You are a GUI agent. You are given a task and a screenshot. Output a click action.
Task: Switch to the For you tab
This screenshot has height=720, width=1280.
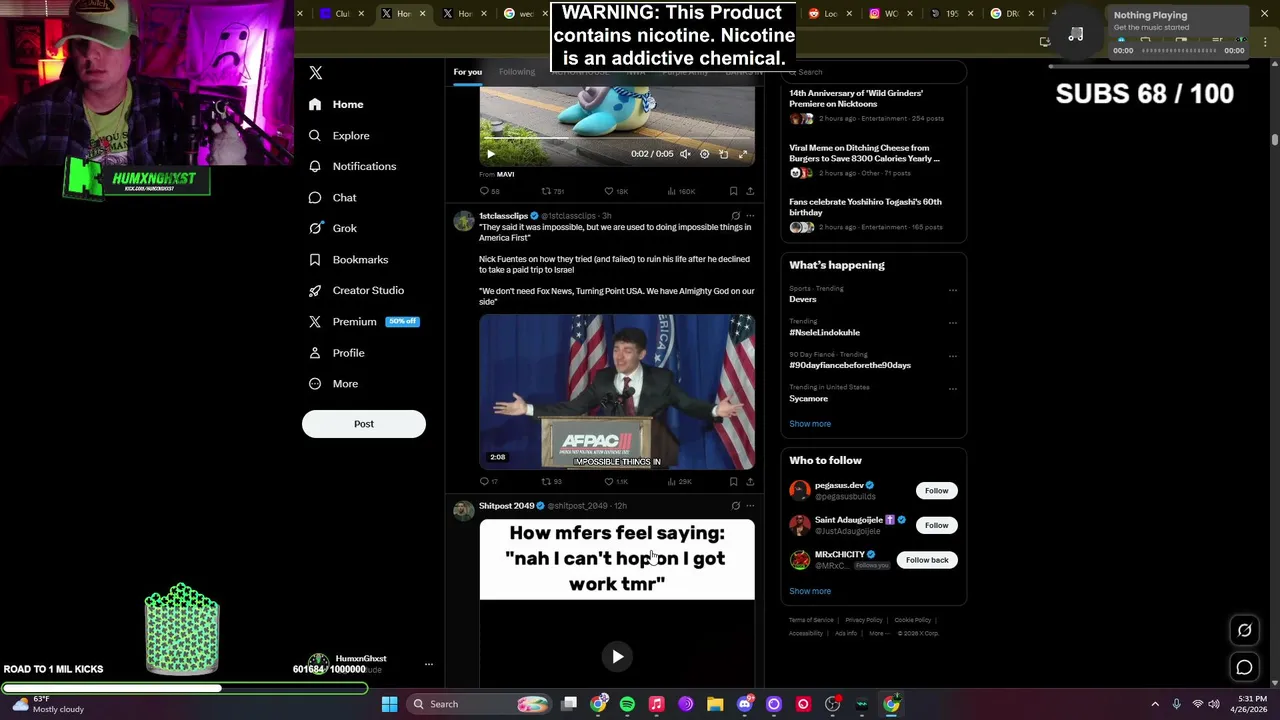tap(467, 72)
